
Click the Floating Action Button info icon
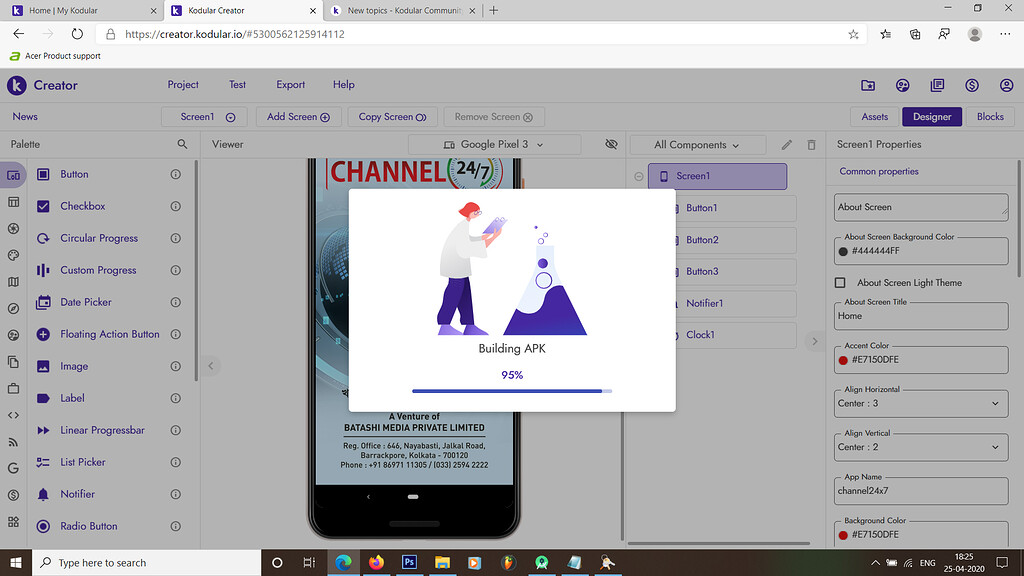click(x=176, y=334)
